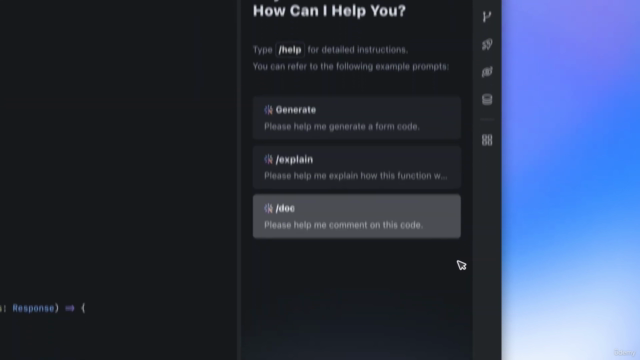Click the /explain card's sparkle icon
640x360 pixels.
point(268,159)
